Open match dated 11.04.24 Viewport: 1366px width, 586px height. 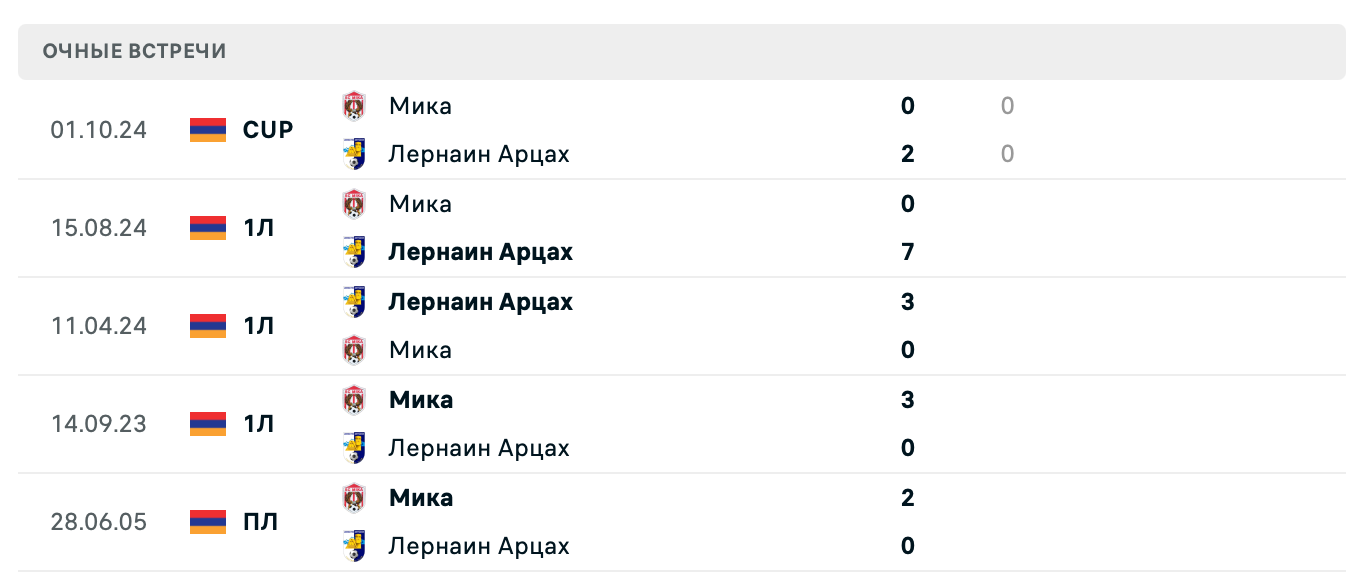pos(99,326)
